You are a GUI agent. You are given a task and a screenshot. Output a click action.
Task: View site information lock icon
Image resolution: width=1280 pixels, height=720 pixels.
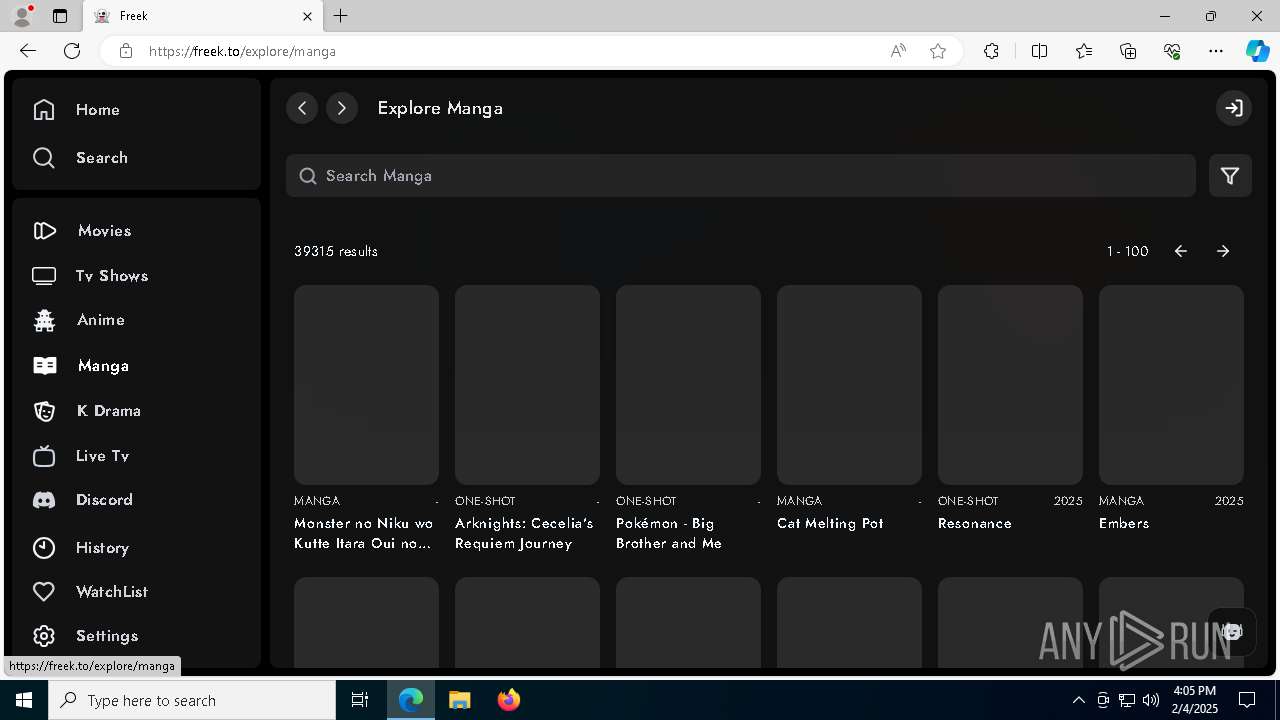coord(125,51)
